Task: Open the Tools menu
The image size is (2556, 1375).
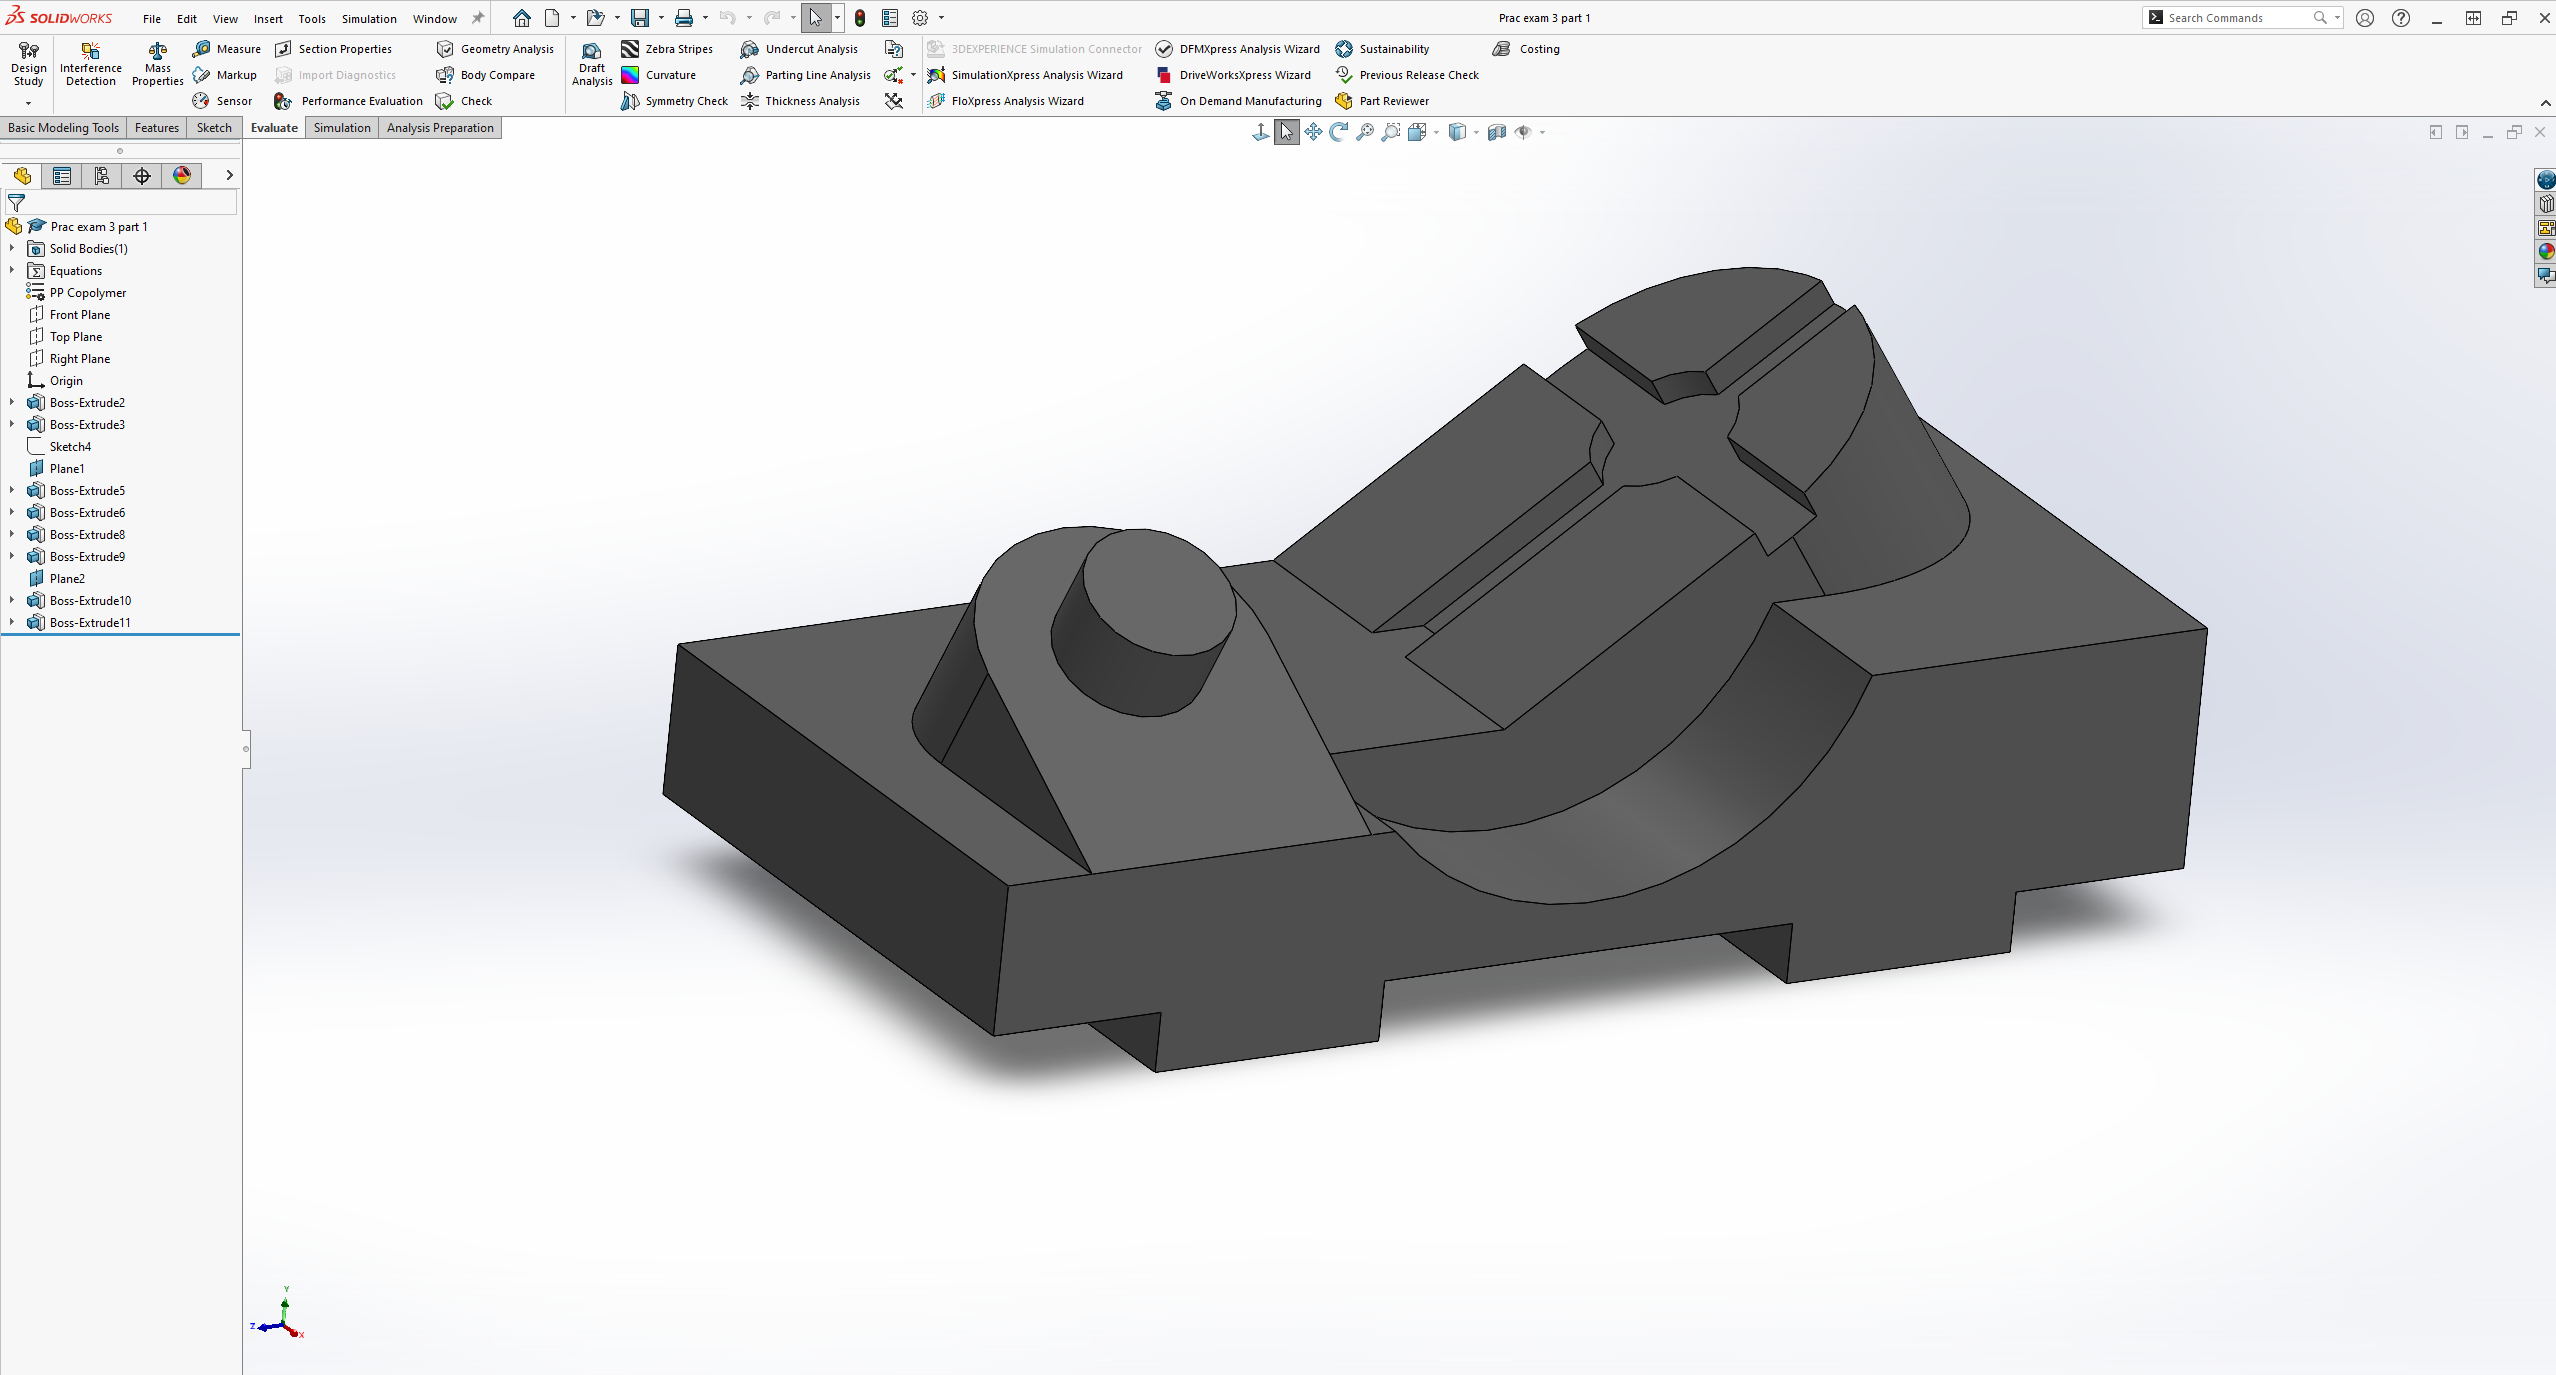Action: coord(312,19)
